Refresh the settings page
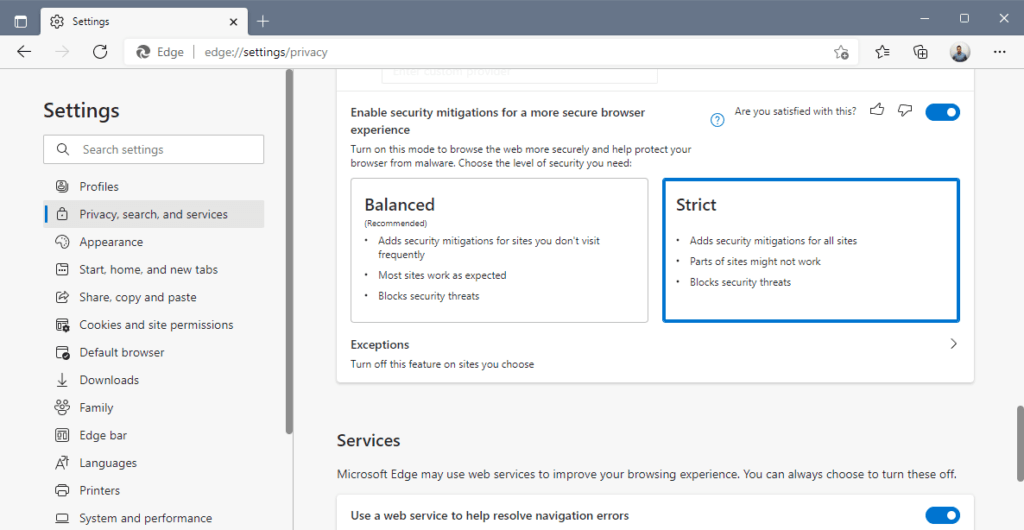The height and width of the screenshot is (530, 1024). coord(100,52)
